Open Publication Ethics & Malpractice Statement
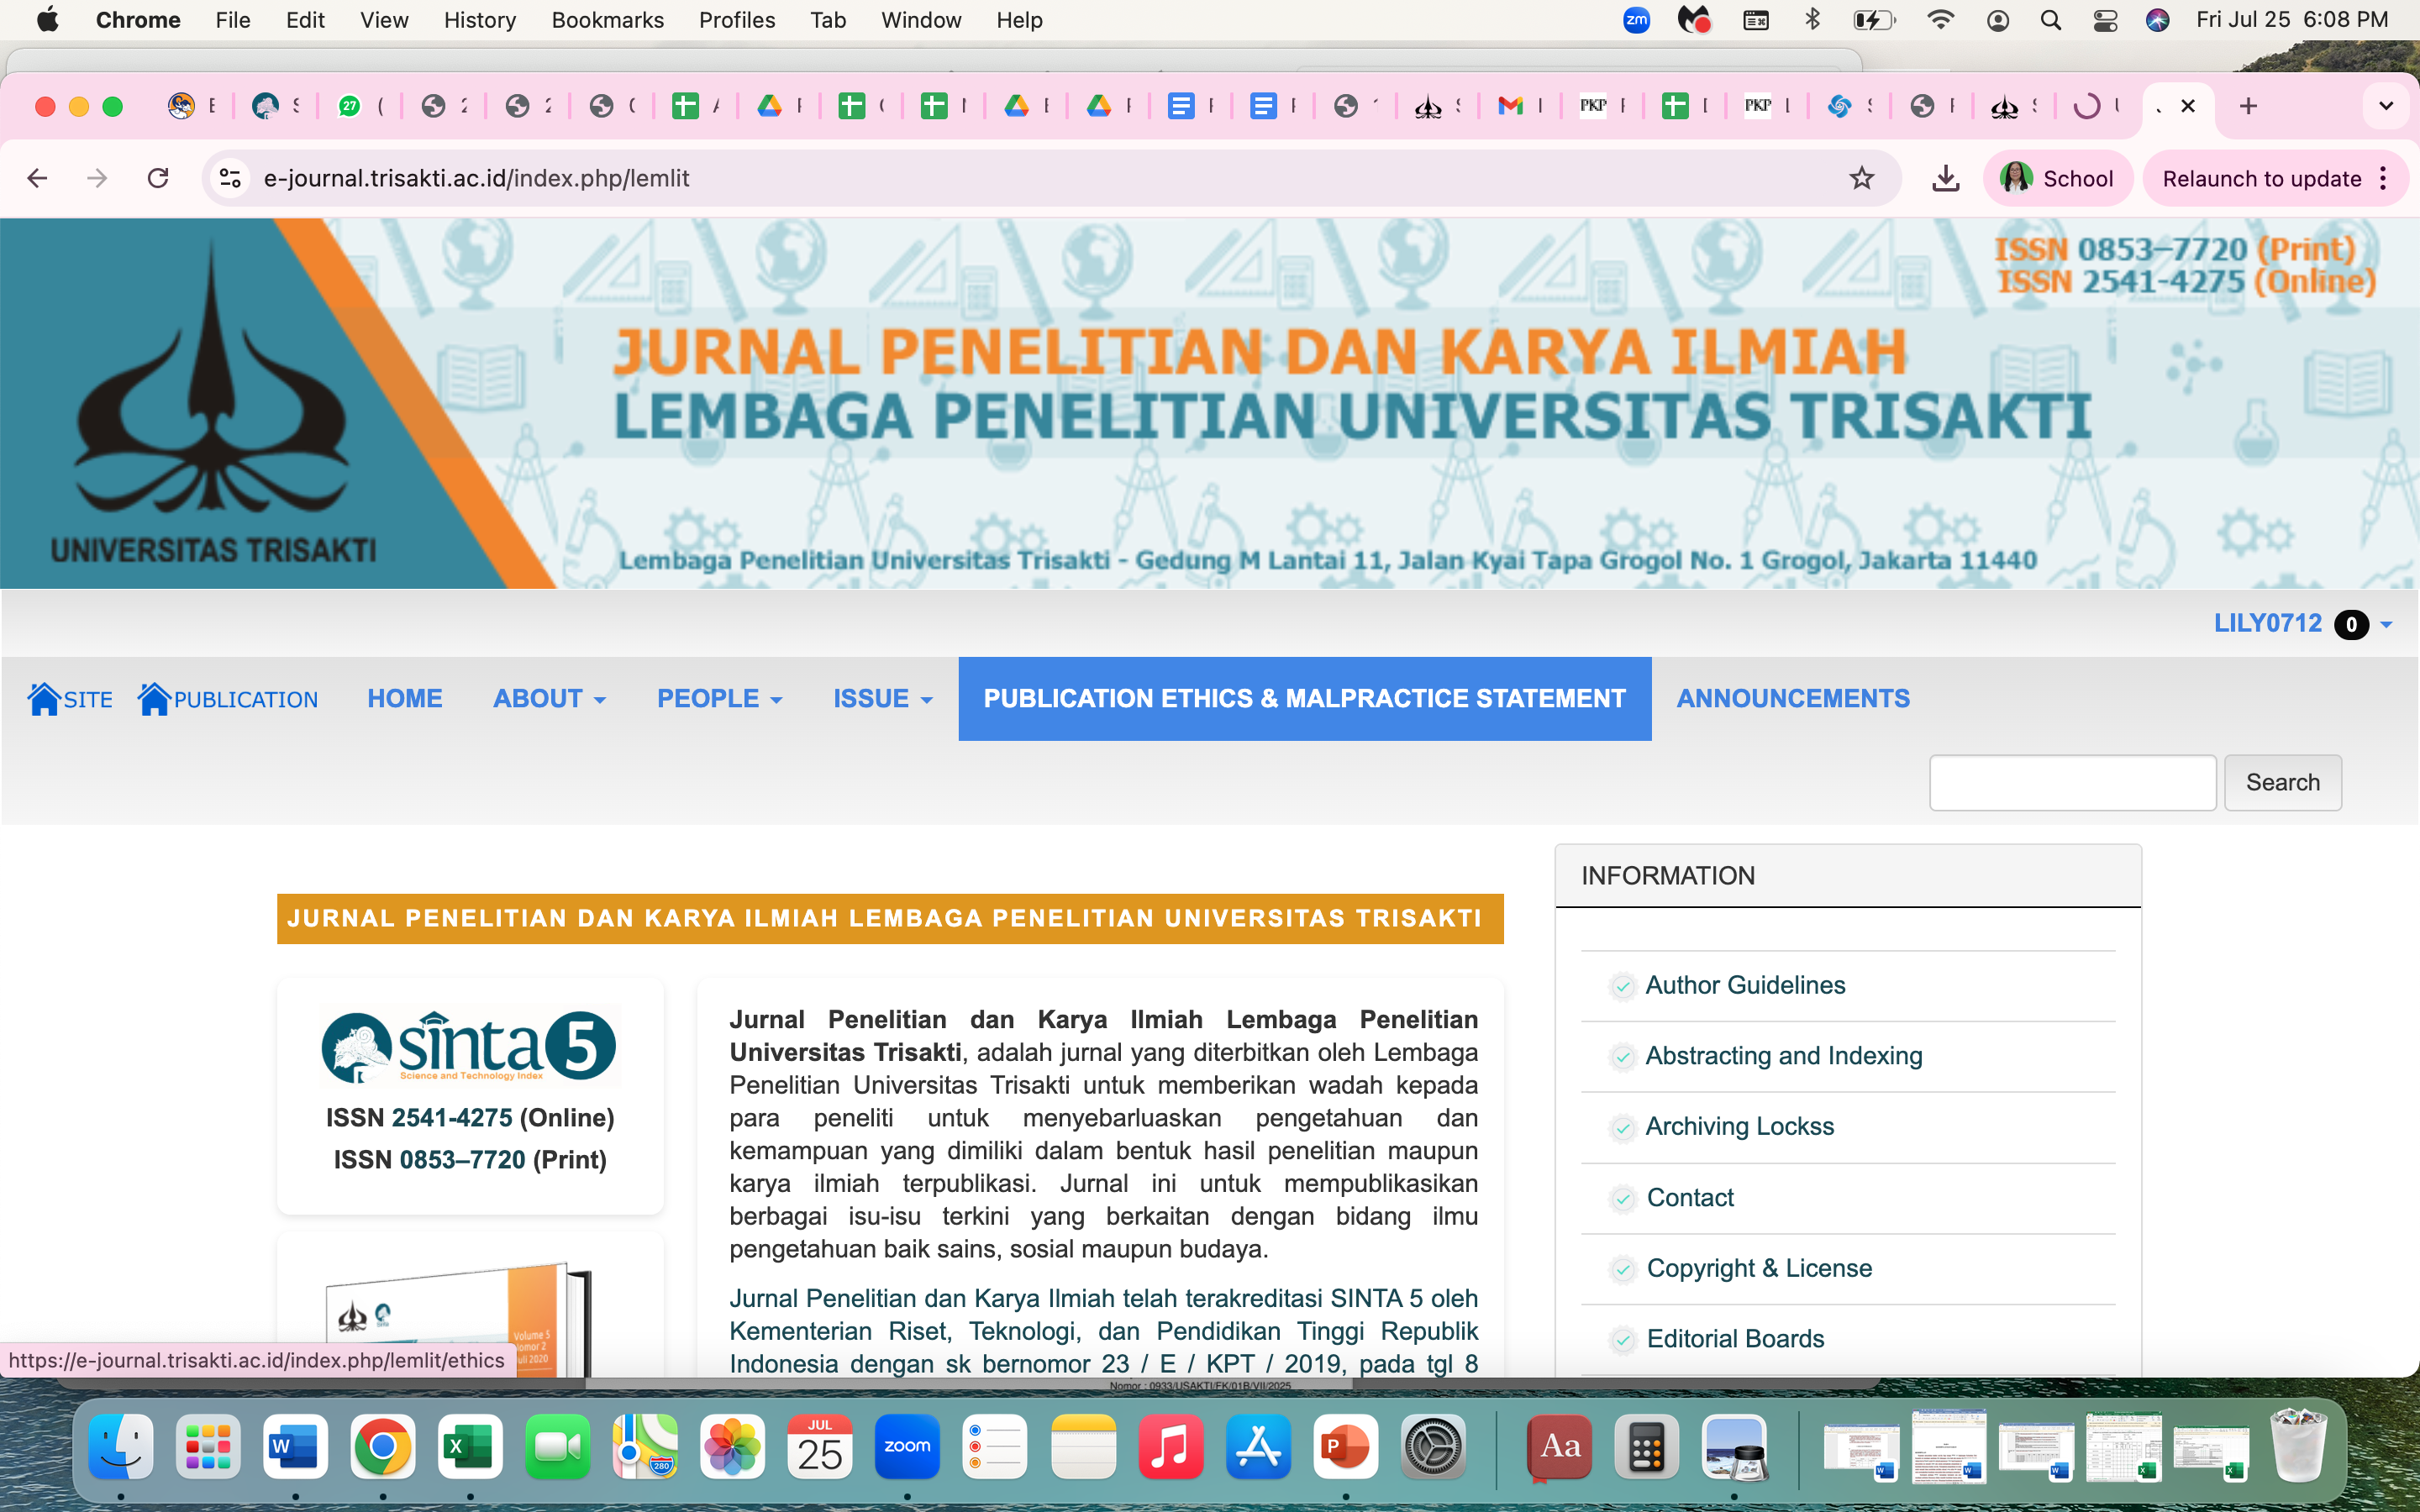2420x1512 pixels. click(1304, 698)
